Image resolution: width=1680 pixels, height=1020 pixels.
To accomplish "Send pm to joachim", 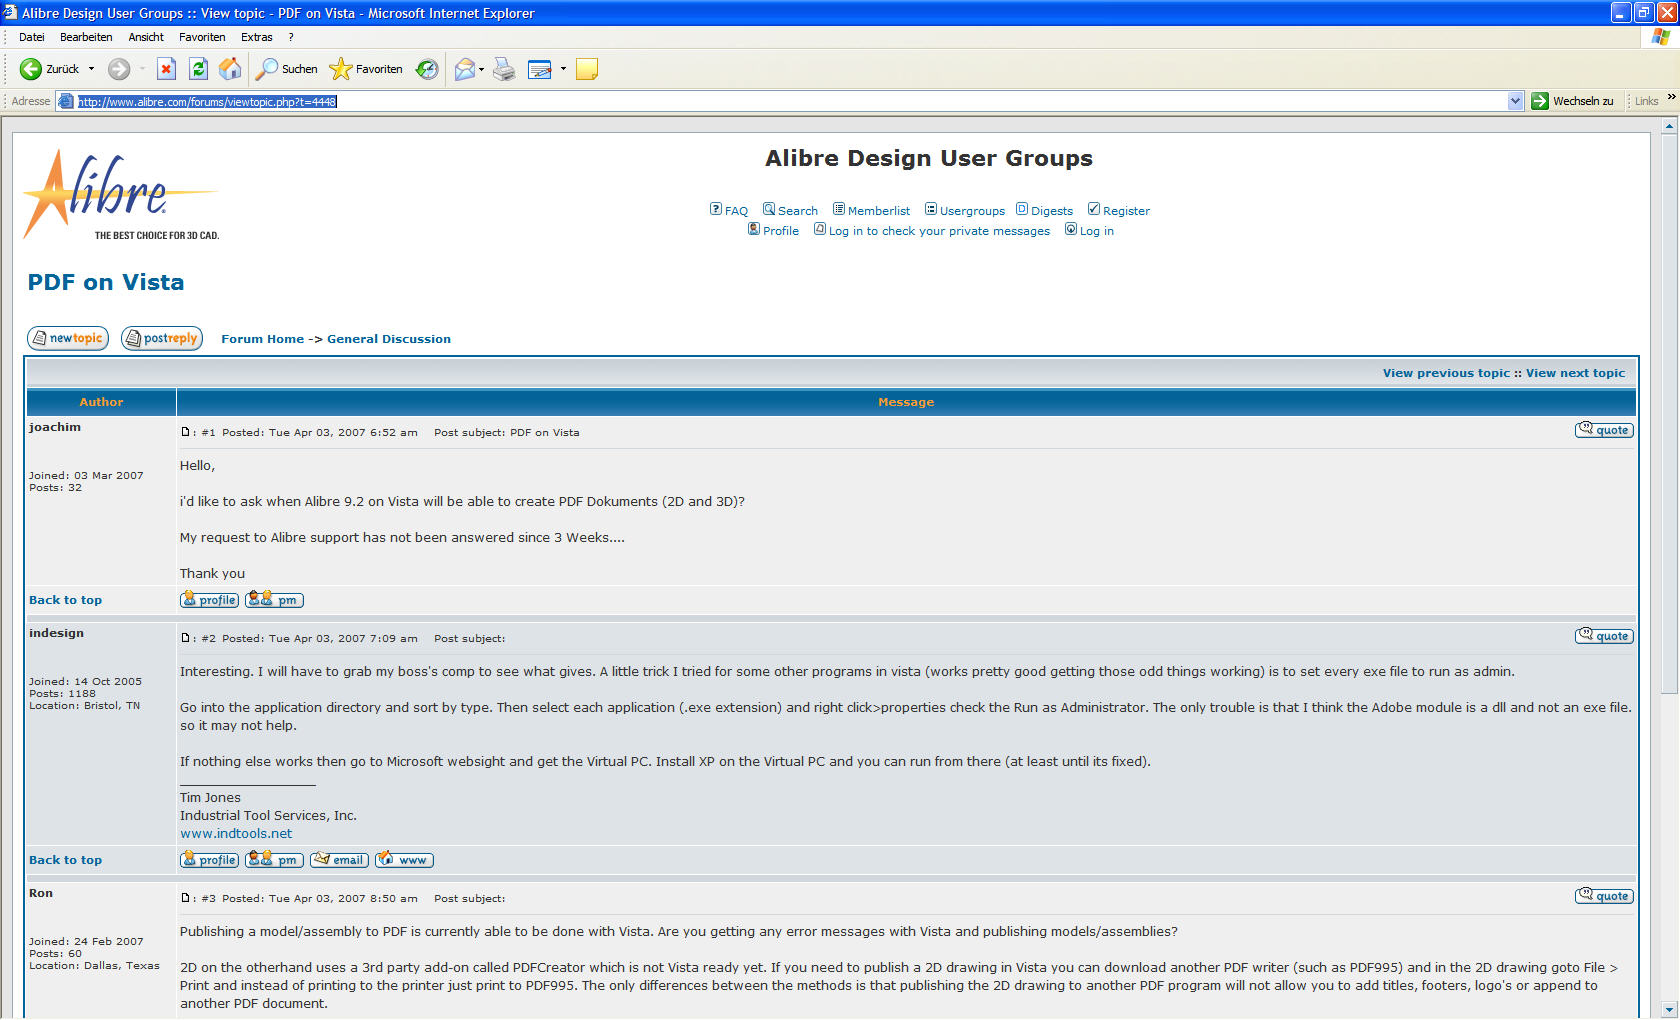I will (274, 600).
